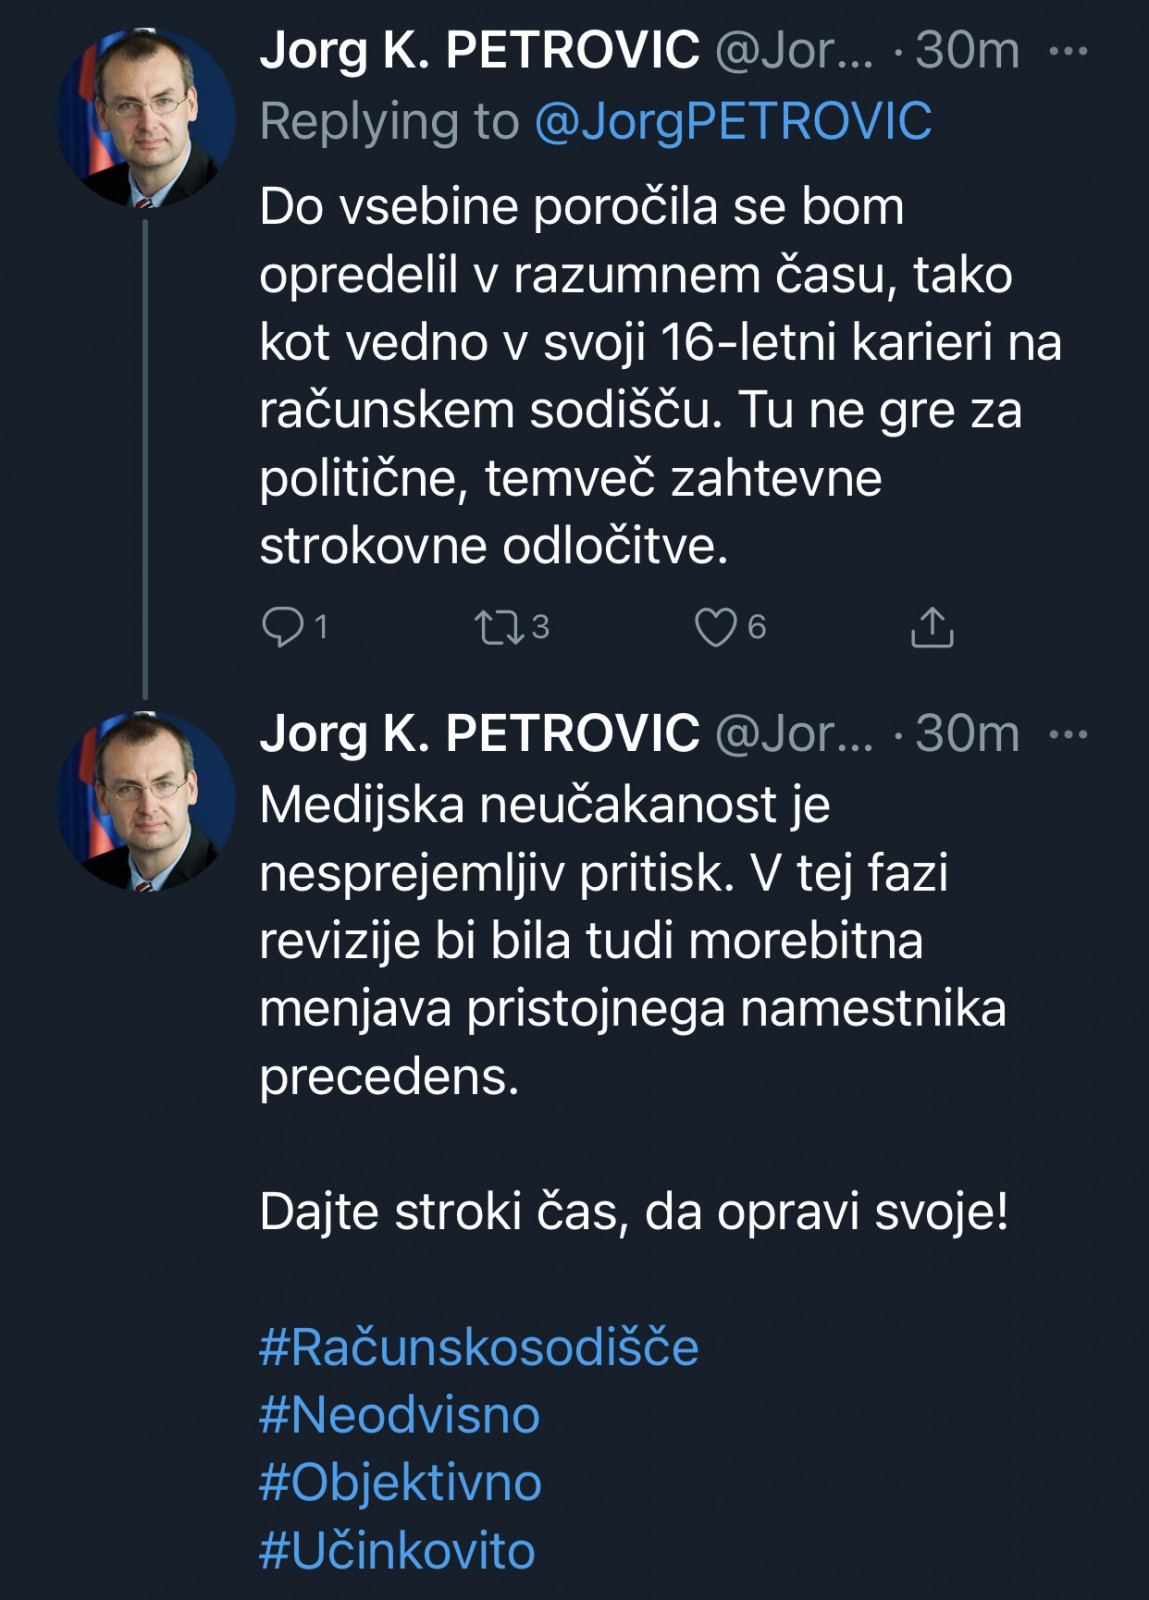Open more options on first tweet
Screen dimensions: 1149x1600
[1068, 51]
